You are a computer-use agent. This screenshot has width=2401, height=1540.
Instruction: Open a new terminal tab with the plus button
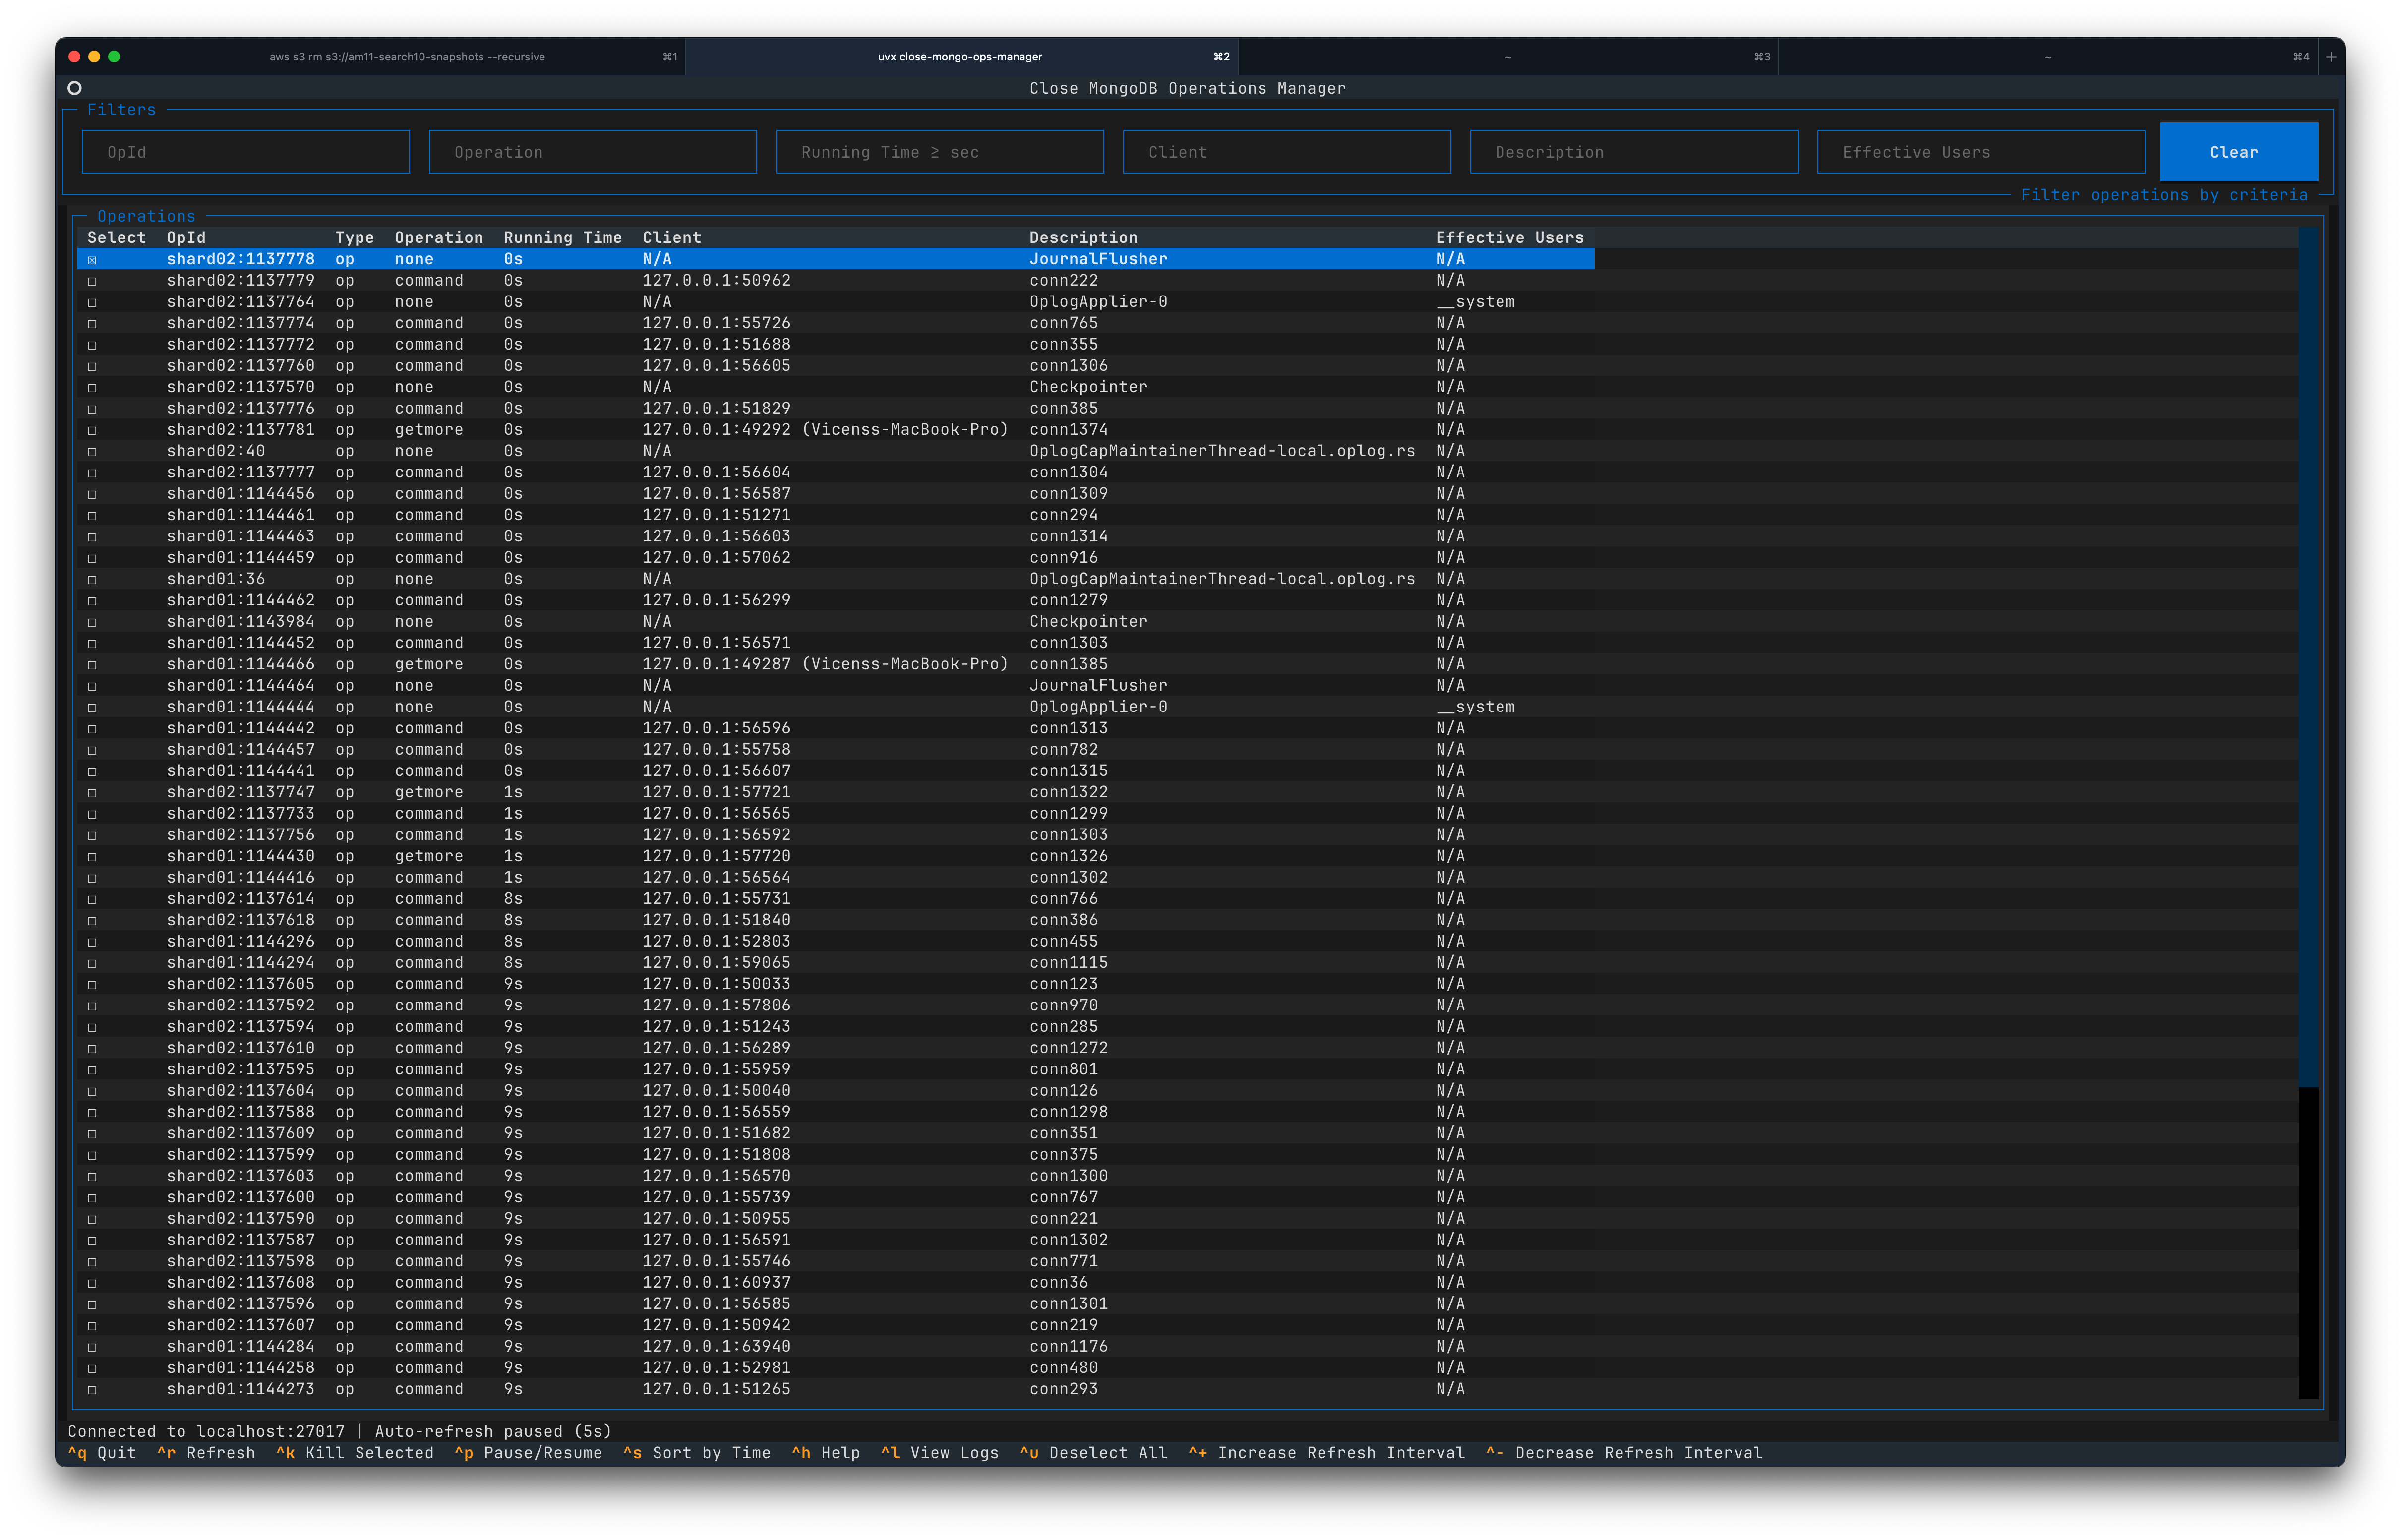pos(2331,57)
